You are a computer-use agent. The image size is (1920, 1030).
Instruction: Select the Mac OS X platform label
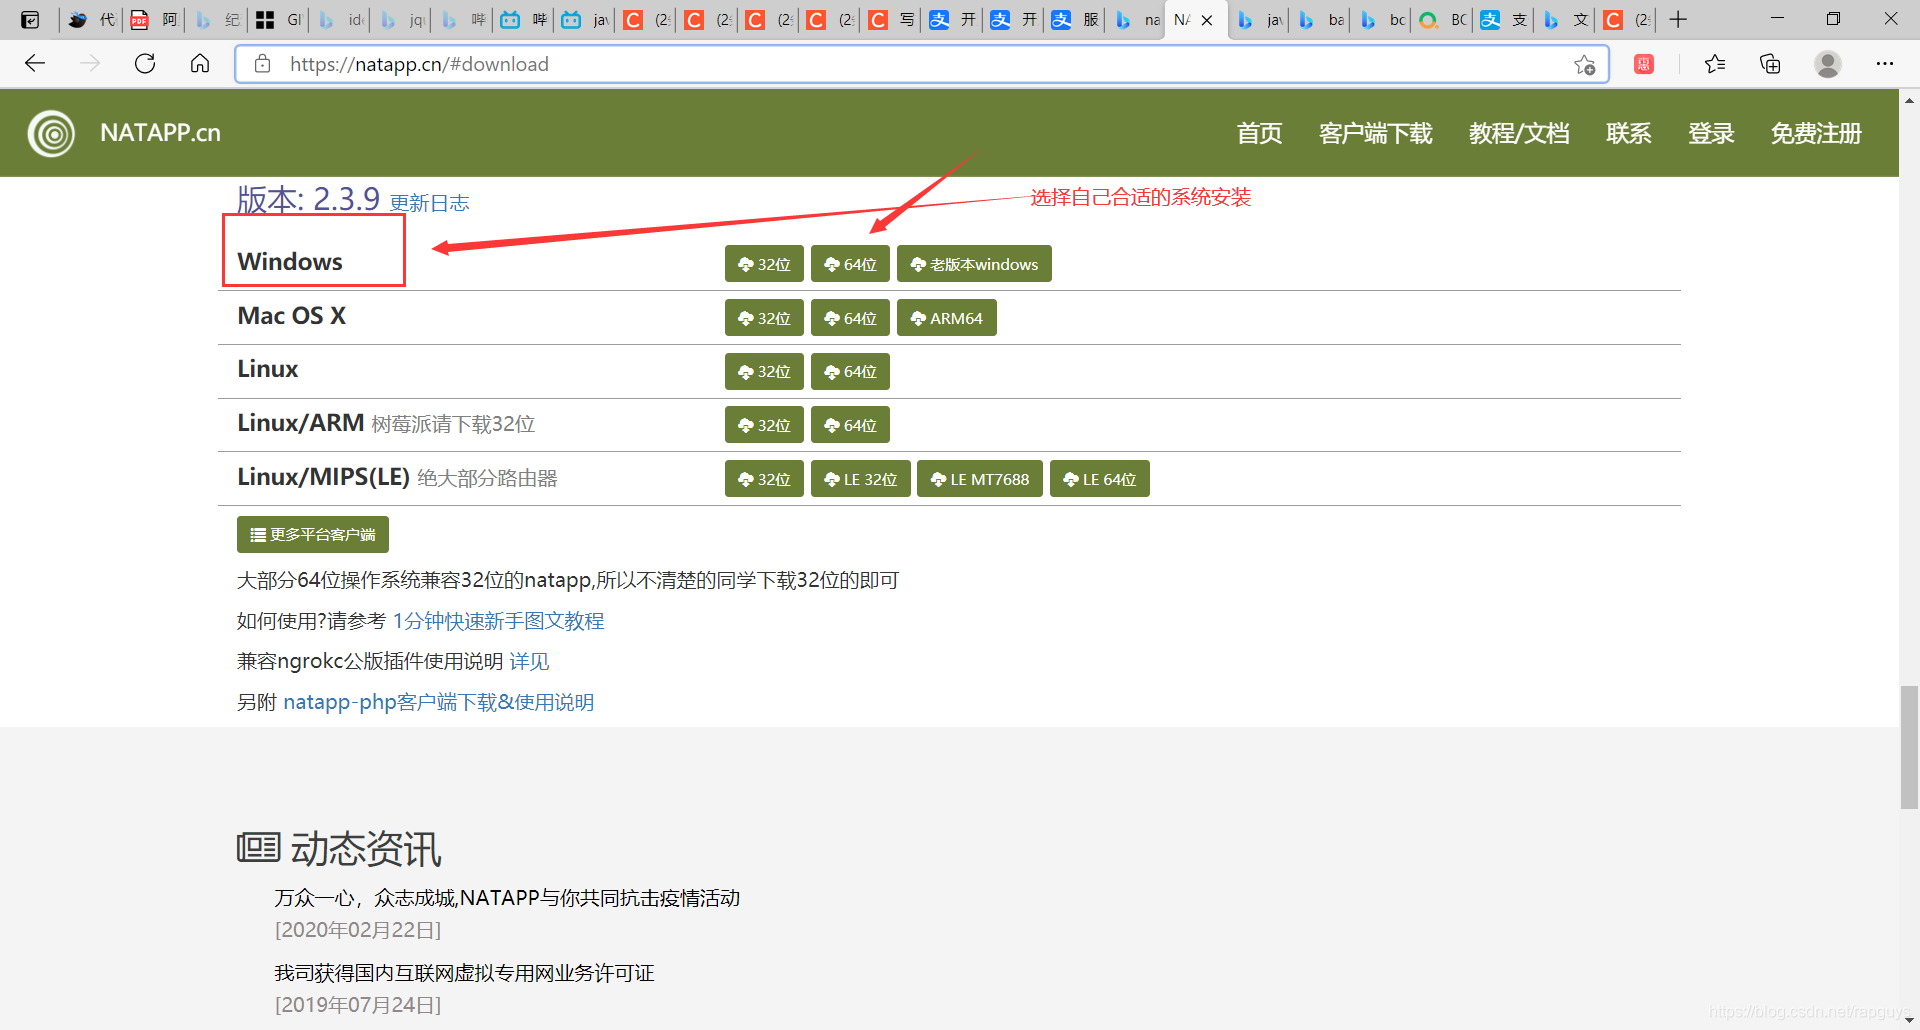point(291,315)
